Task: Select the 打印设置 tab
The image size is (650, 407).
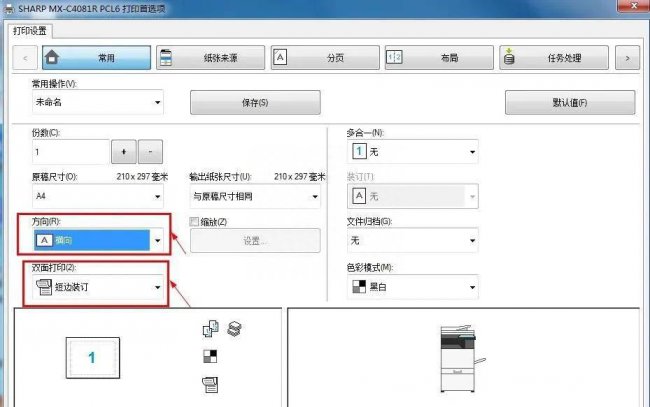Action: (29, 31)
